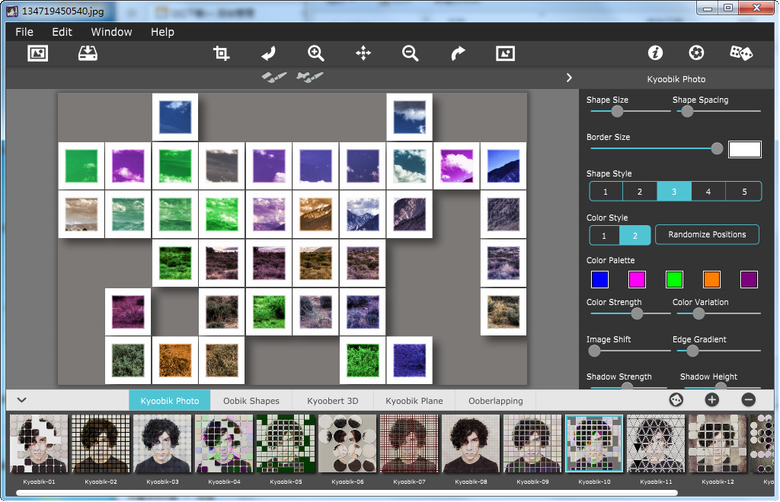Pick the green color palette swatch
780x502 pixels.
click(x=674, y=279)
